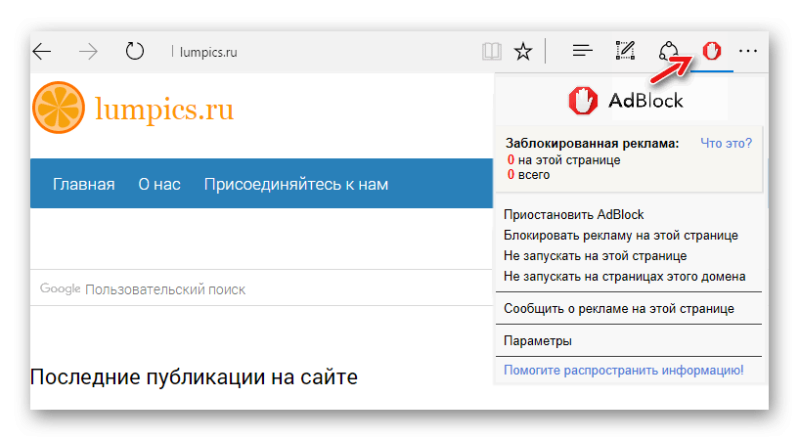Open reading view book icon
Viewport: 800px width, 441px height.
coord(491,51)
